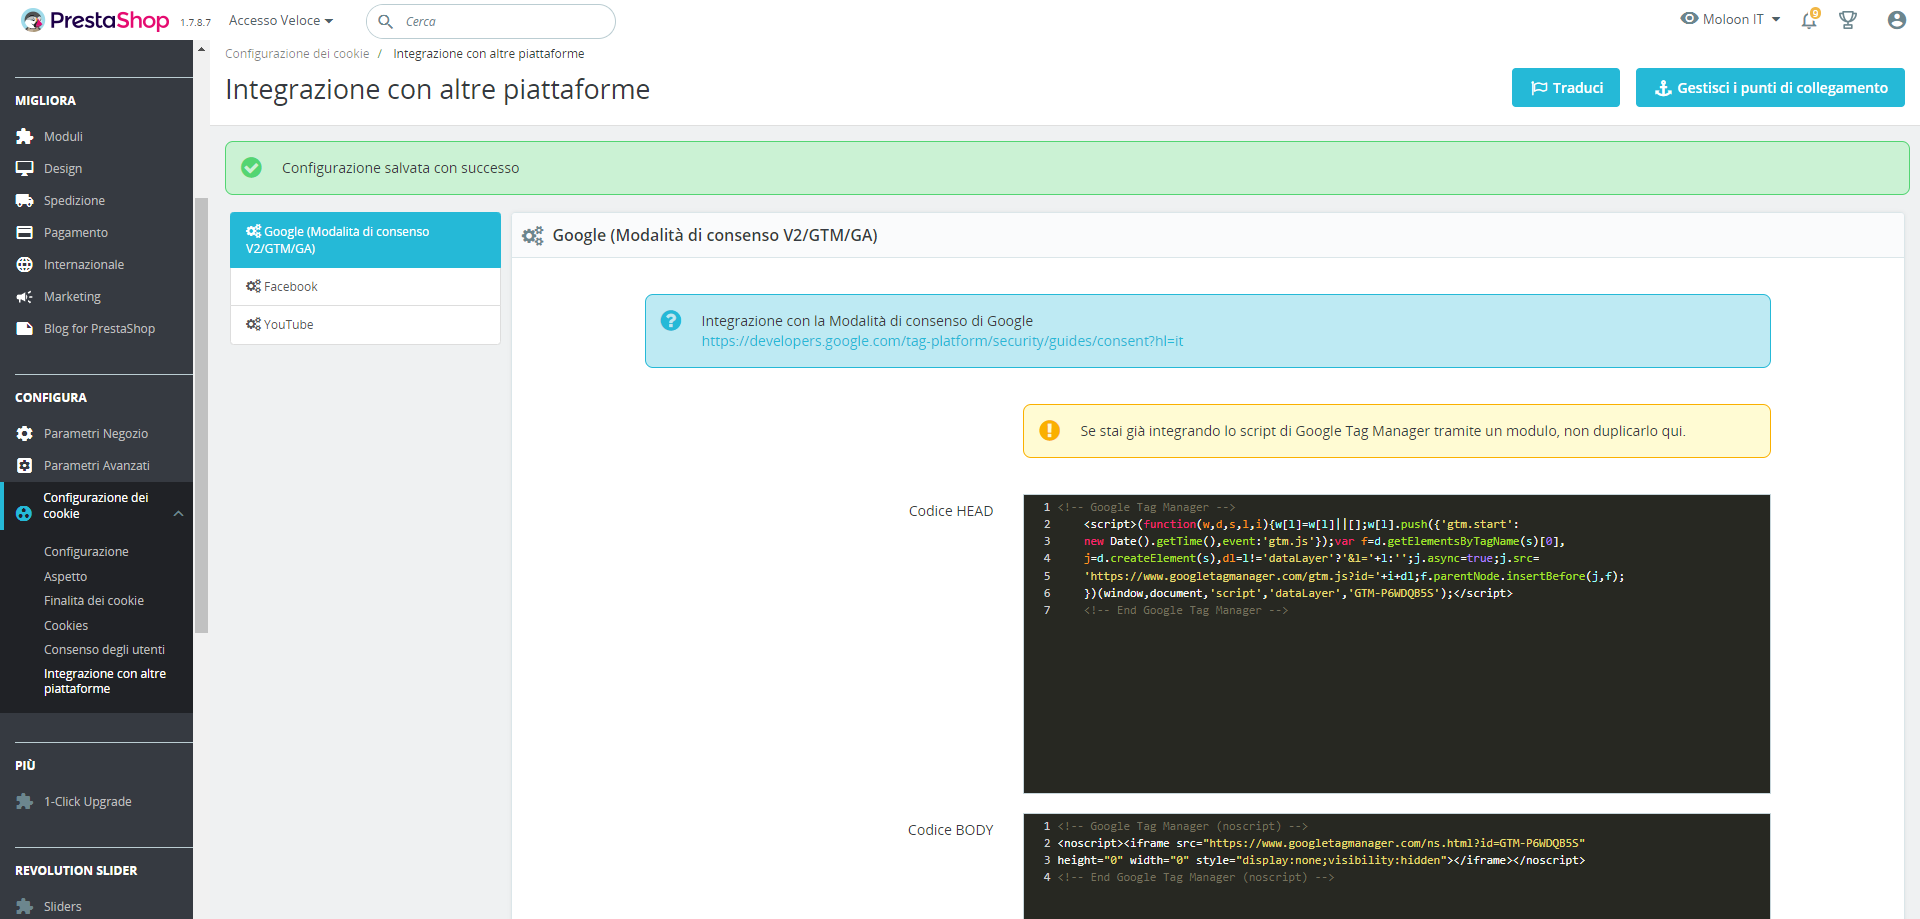Screen dimensions: 1920x919
Task: Toggle view-my-shop eye icon for Moloon IT
Action: 1689,19
